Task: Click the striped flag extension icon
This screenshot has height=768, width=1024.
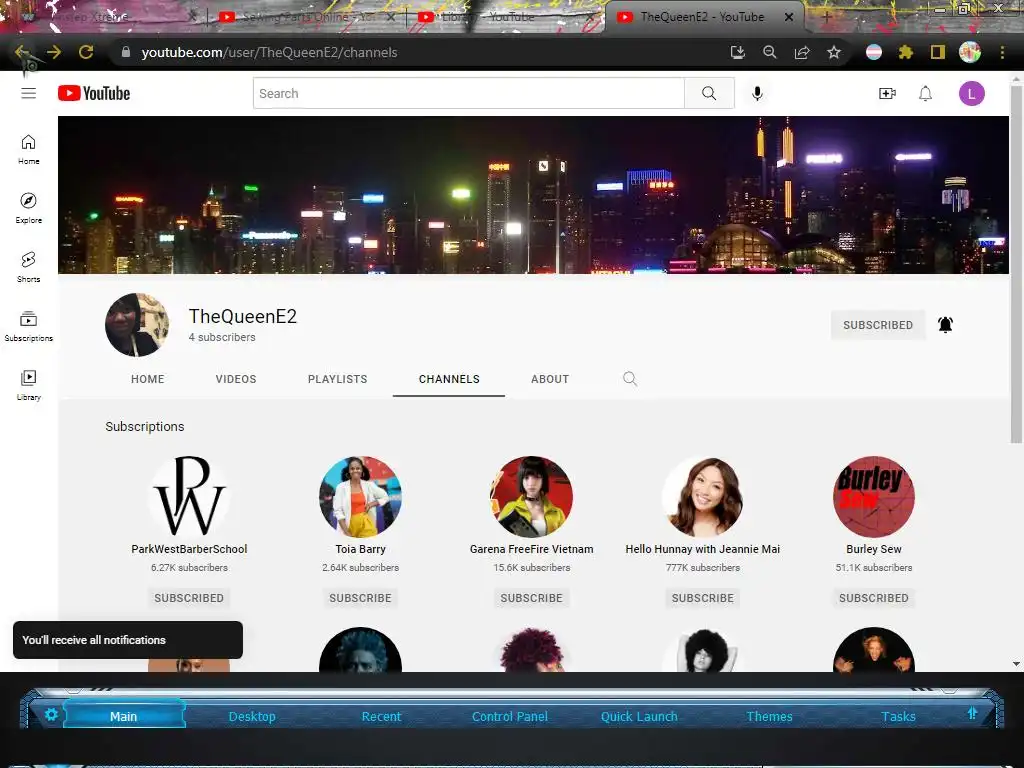Action: pos(874,52)
